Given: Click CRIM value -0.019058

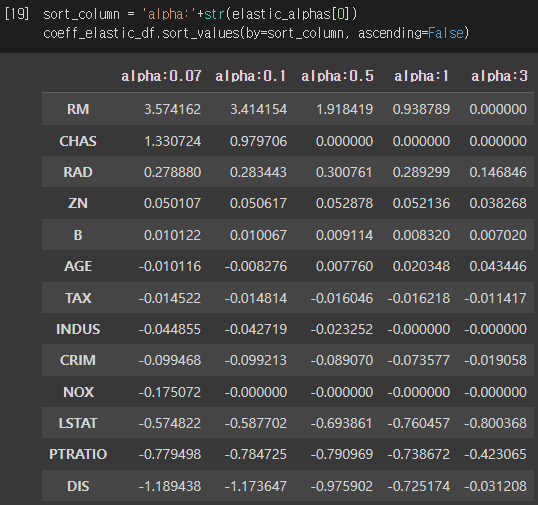Looking at the screenshot, I should 495,360.
